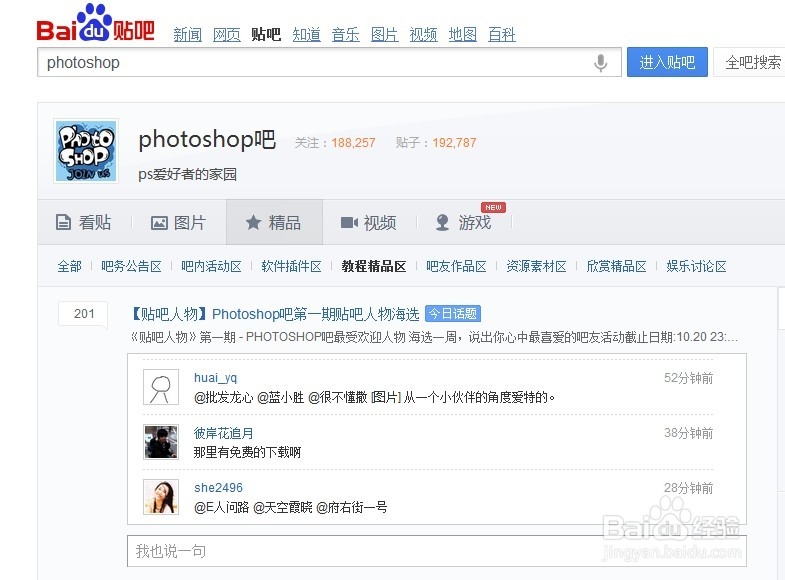785x580 pixels.
Task: Open username huai_yq's profile link
Action: coord(215,378)
